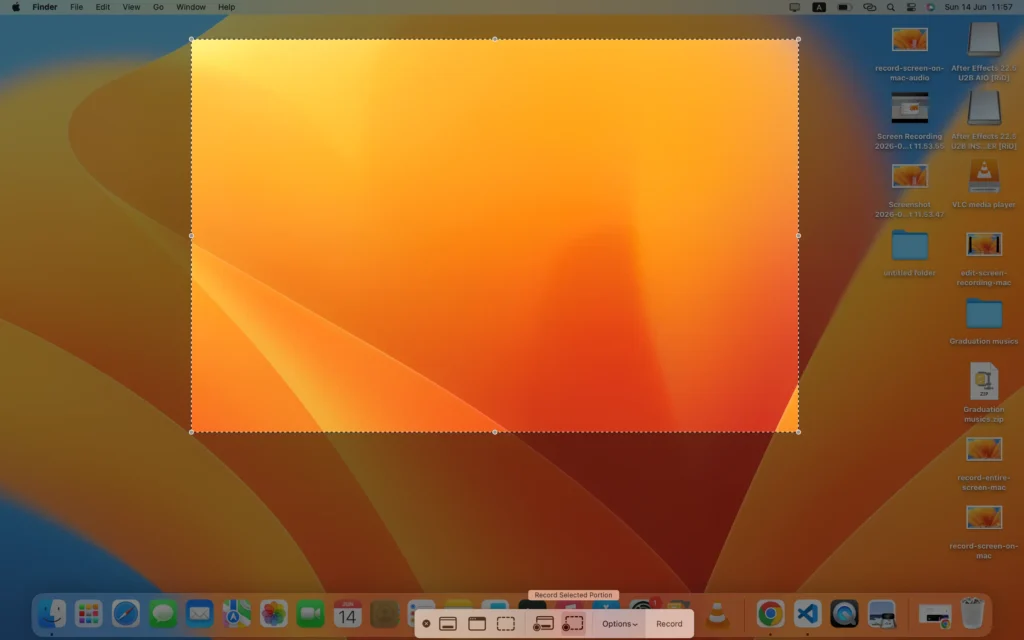Click top-middle edge handle of recording selection

pos(495,39)
